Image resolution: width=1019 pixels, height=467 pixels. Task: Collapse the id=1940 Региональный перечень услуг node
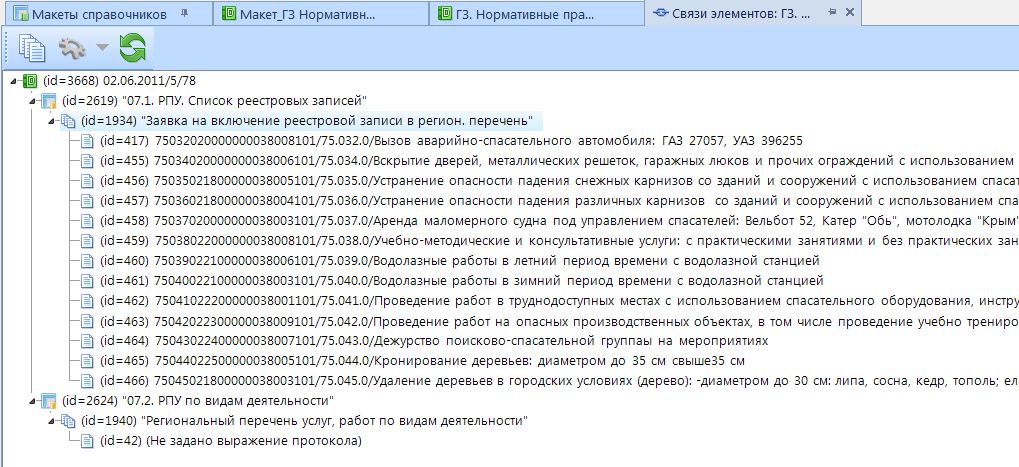(50, 421)
